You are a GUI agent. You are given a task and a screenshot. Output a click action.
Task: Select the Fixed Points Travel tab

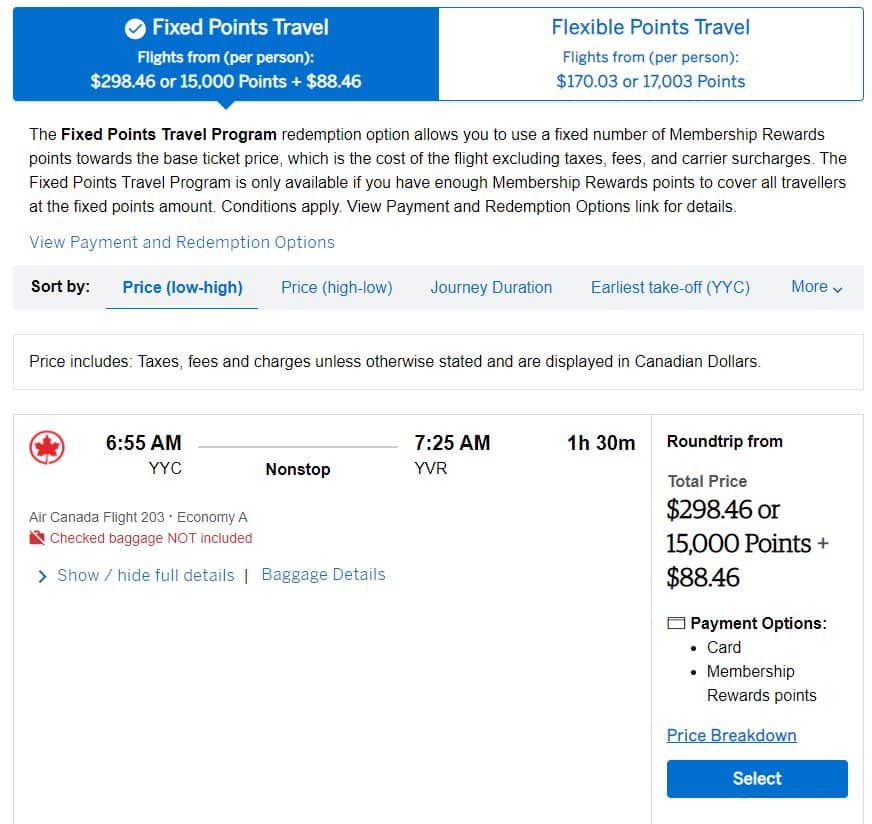point(226,54)
